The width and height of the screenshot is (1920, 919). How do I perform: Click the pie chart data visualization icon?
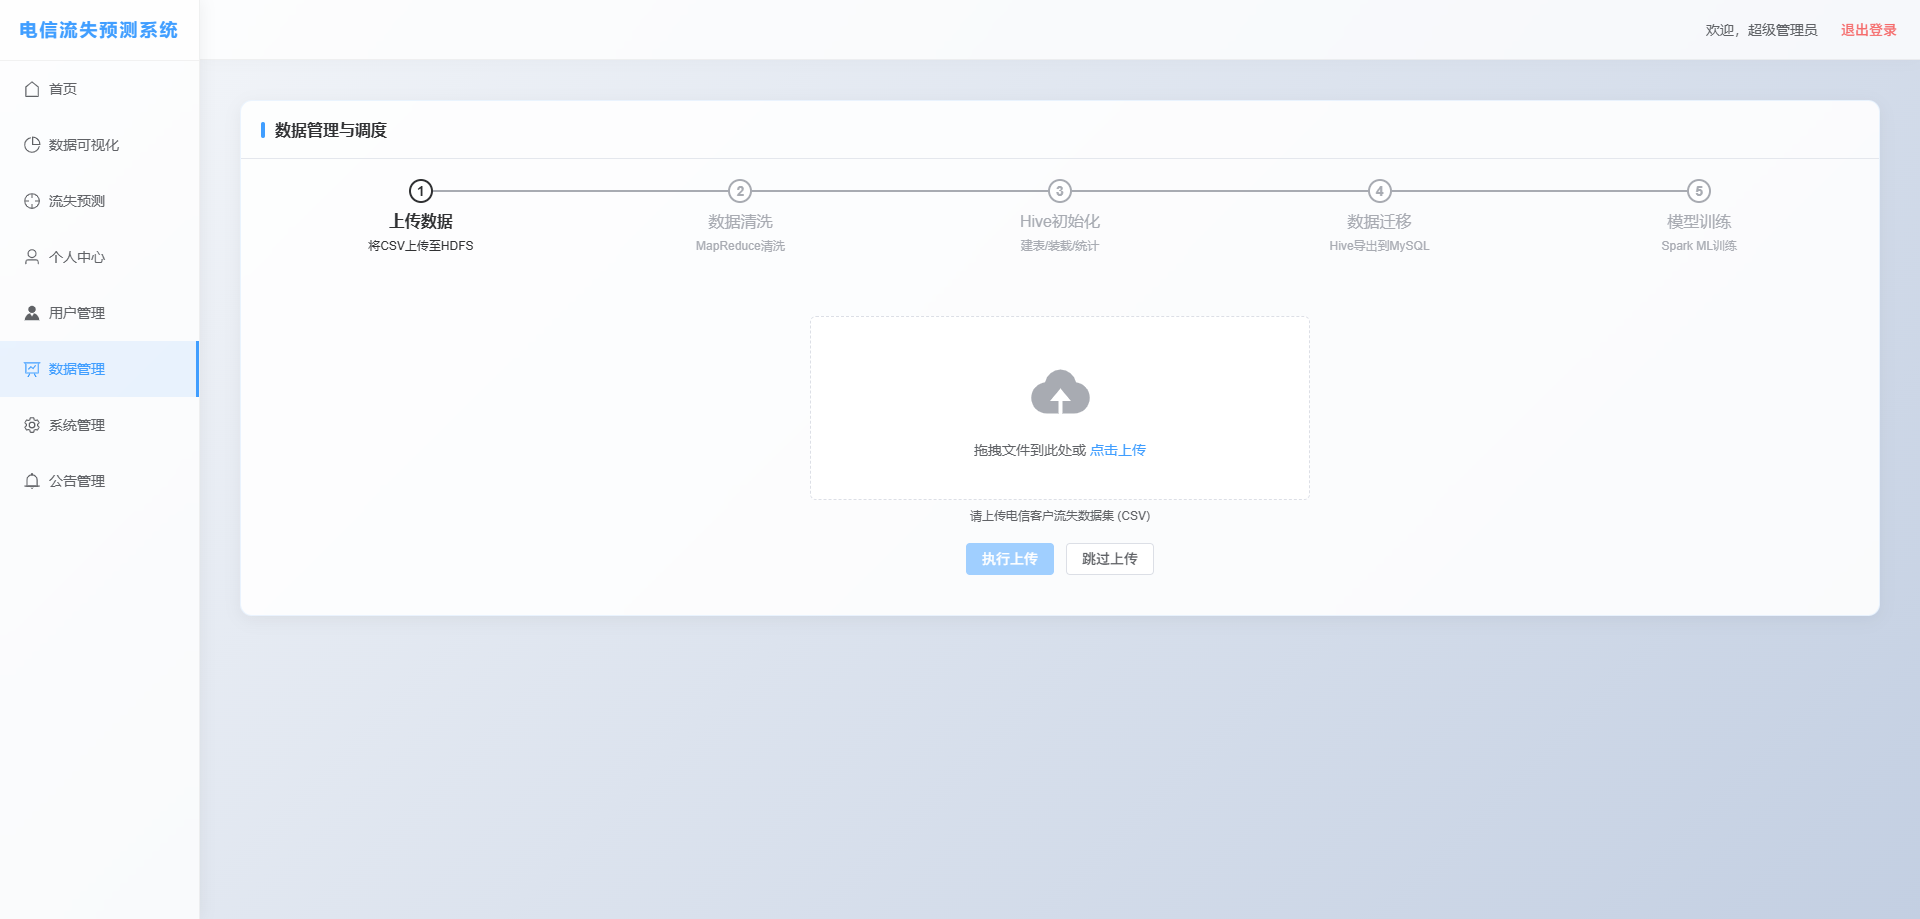[32, 145]
